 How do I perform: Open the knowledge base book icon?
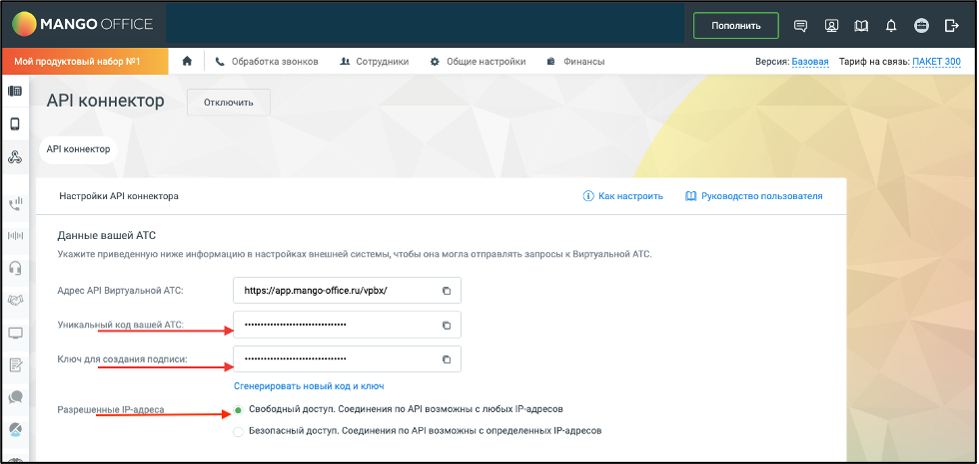tap(861, 26)
